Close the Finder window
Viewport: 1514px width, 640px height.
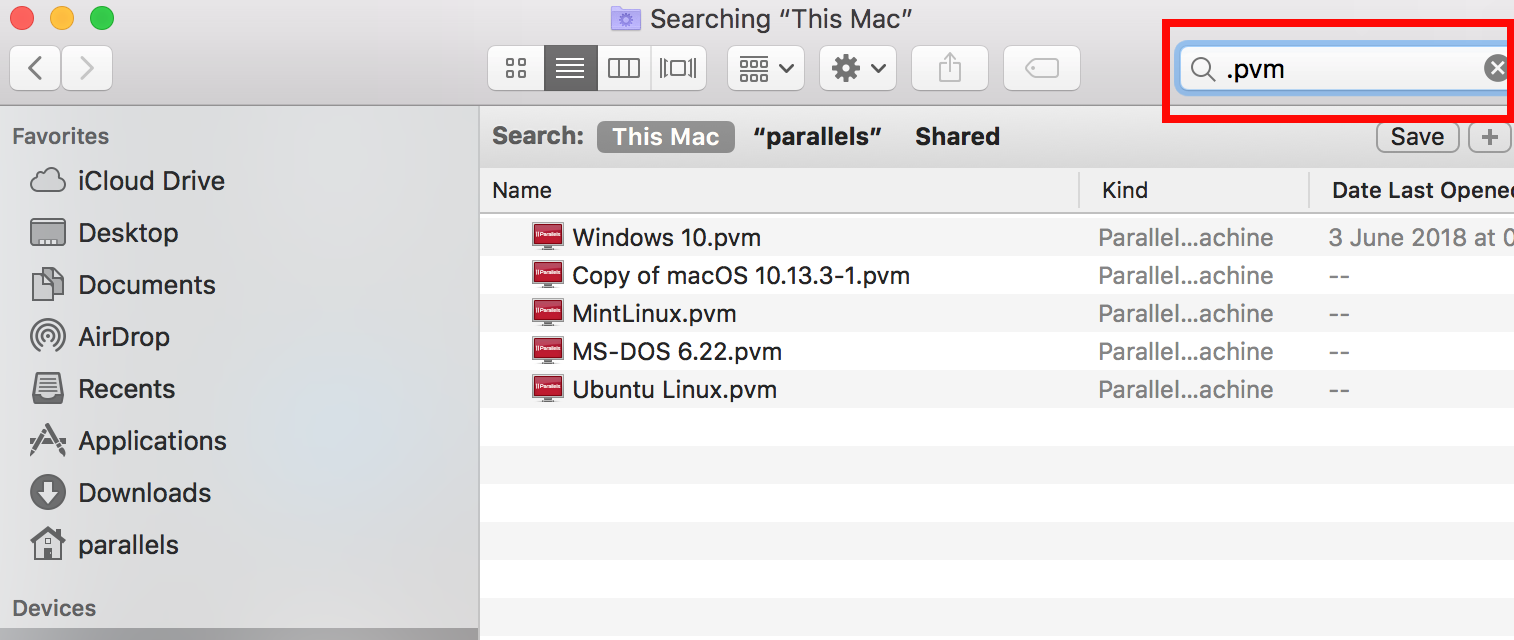(x=22, y=18)
